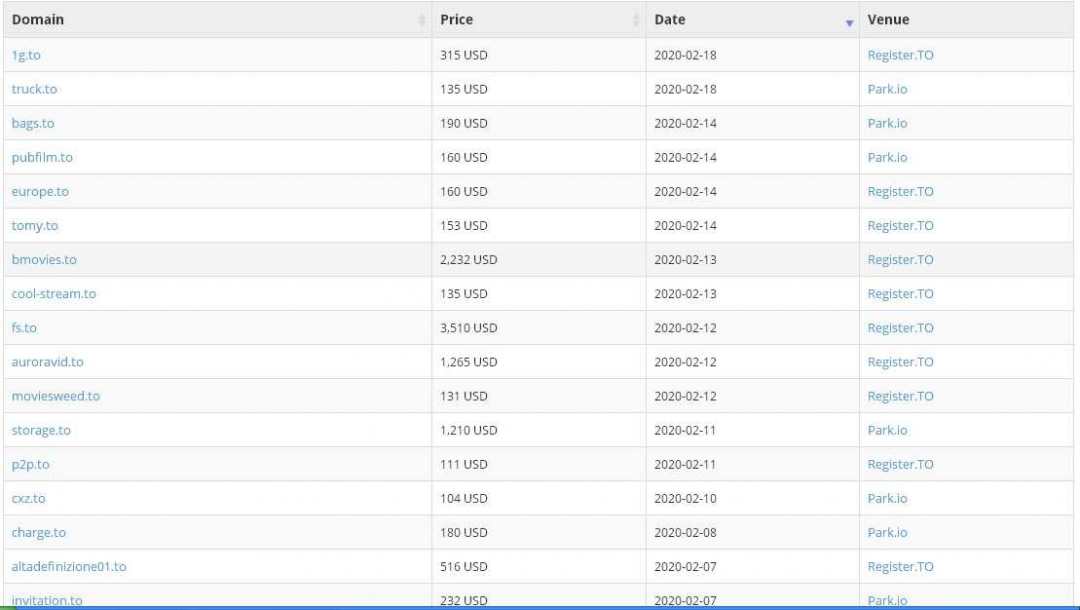Click the cool-stream.to domain link
The width and height of the screenshot is (1080, 610).
pos(54,294)
